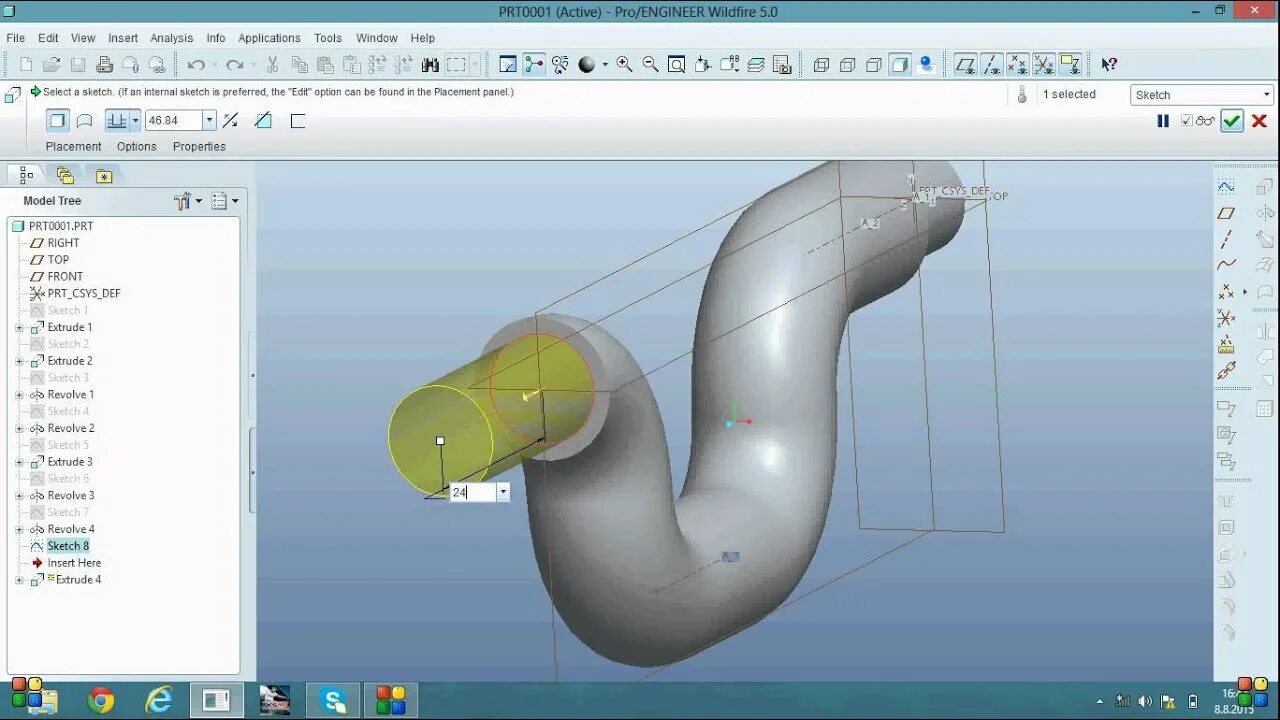Open the depth value dropdown arrow

209,120
